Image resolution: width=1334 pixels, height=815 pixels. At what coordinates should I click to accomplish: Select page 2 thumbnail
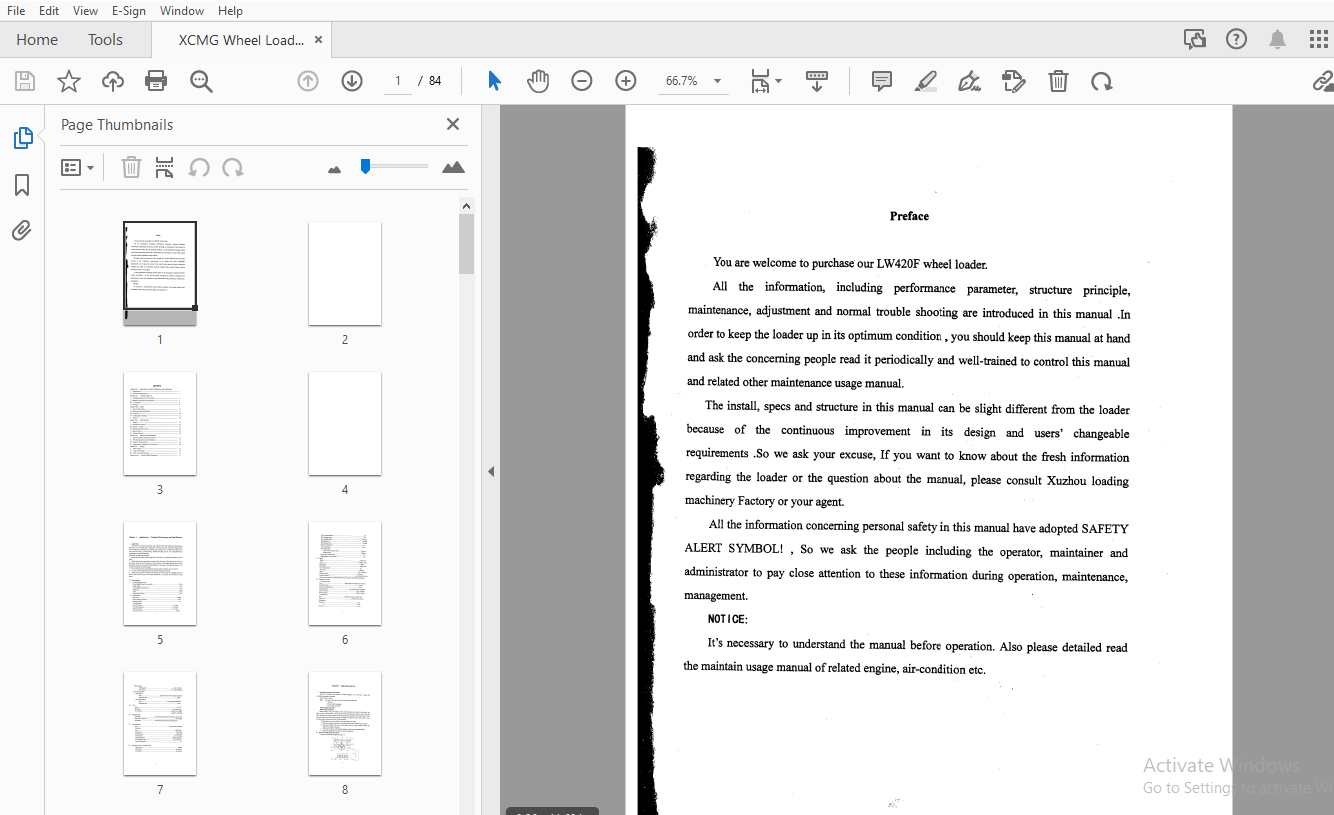click(x=345, y=273)
